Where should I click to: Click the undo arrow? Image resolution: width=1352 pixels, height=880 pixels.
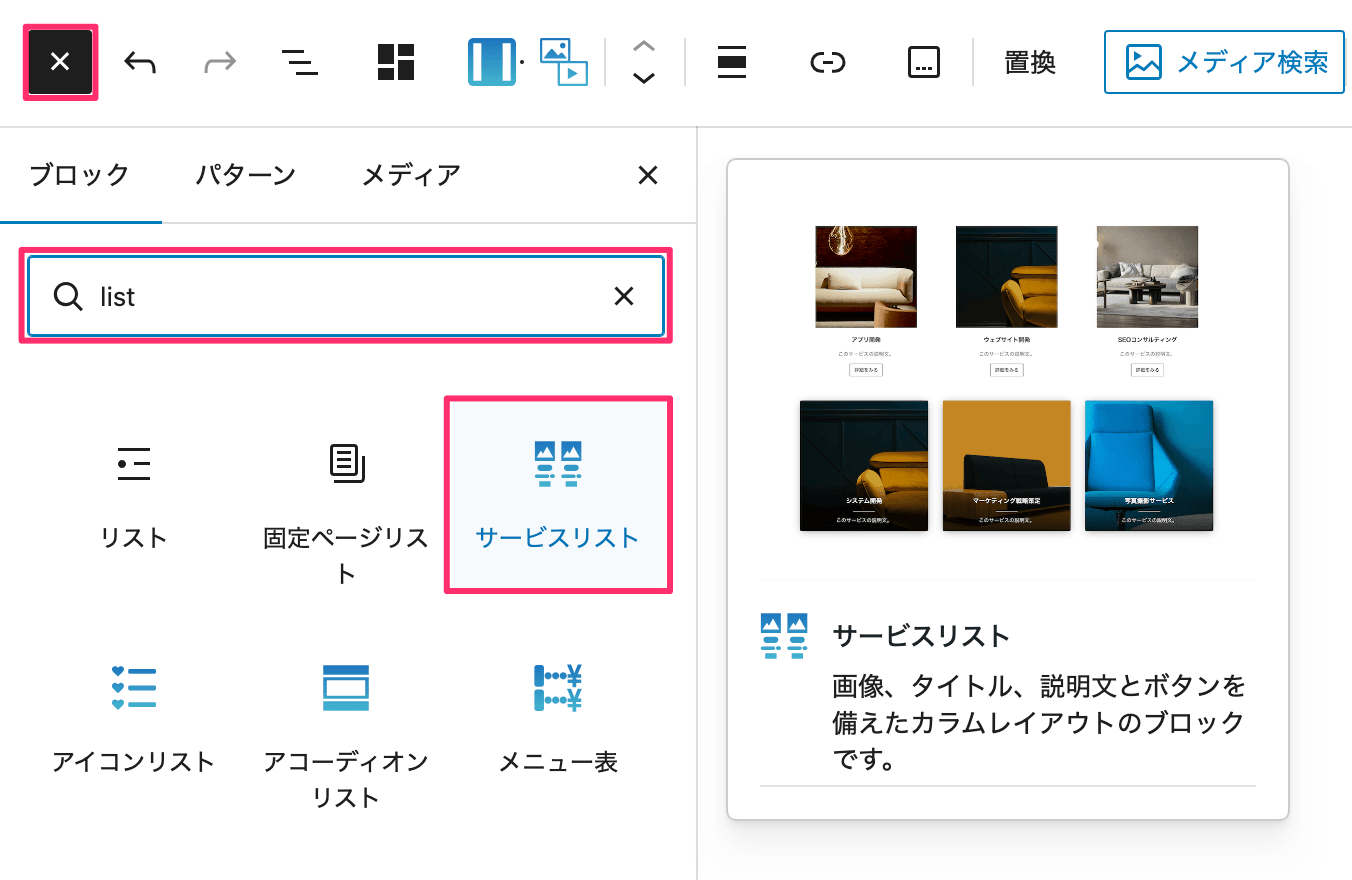(x=140, y=62)
